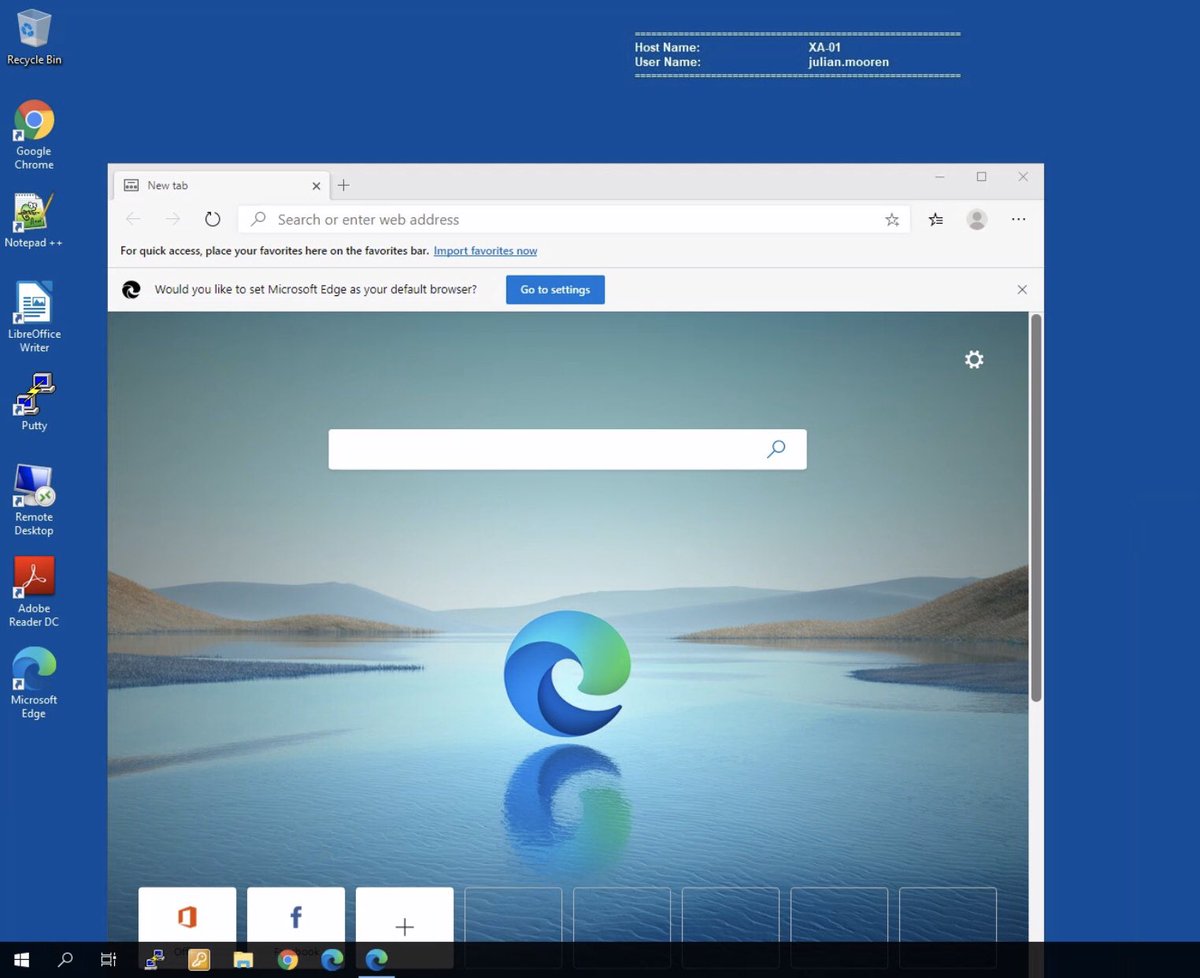Open a new tab with plus button
Viewport: 1200px width, 978px height.
[x=343, y=185]
